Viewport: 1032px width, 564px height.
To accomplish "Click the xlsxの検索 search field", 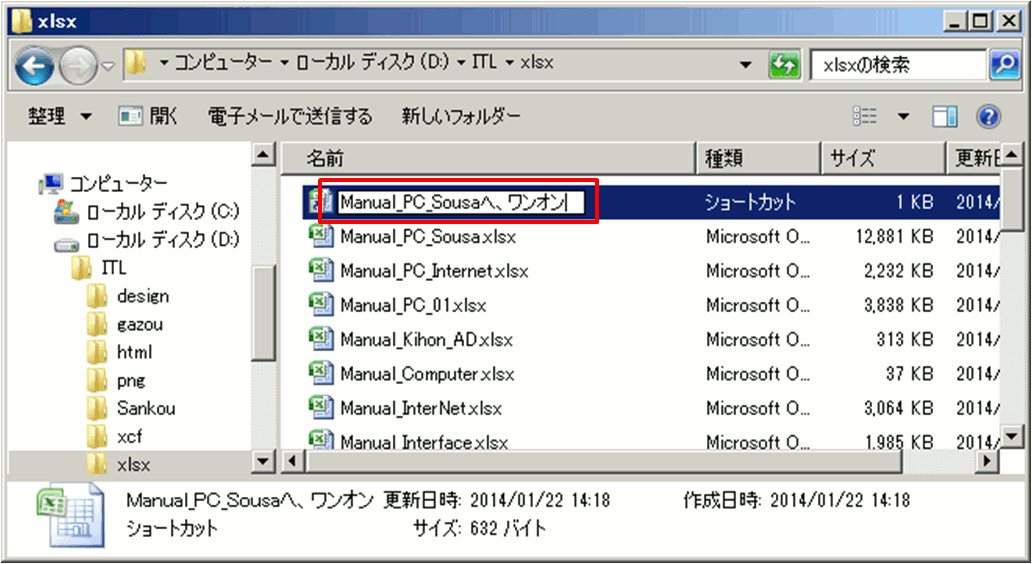I will [x=896, y=65].
